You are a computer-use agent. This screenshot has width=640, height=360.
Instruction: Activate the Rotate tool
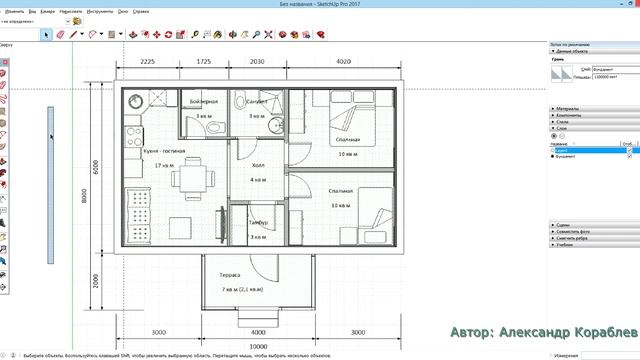pos(169,35)
